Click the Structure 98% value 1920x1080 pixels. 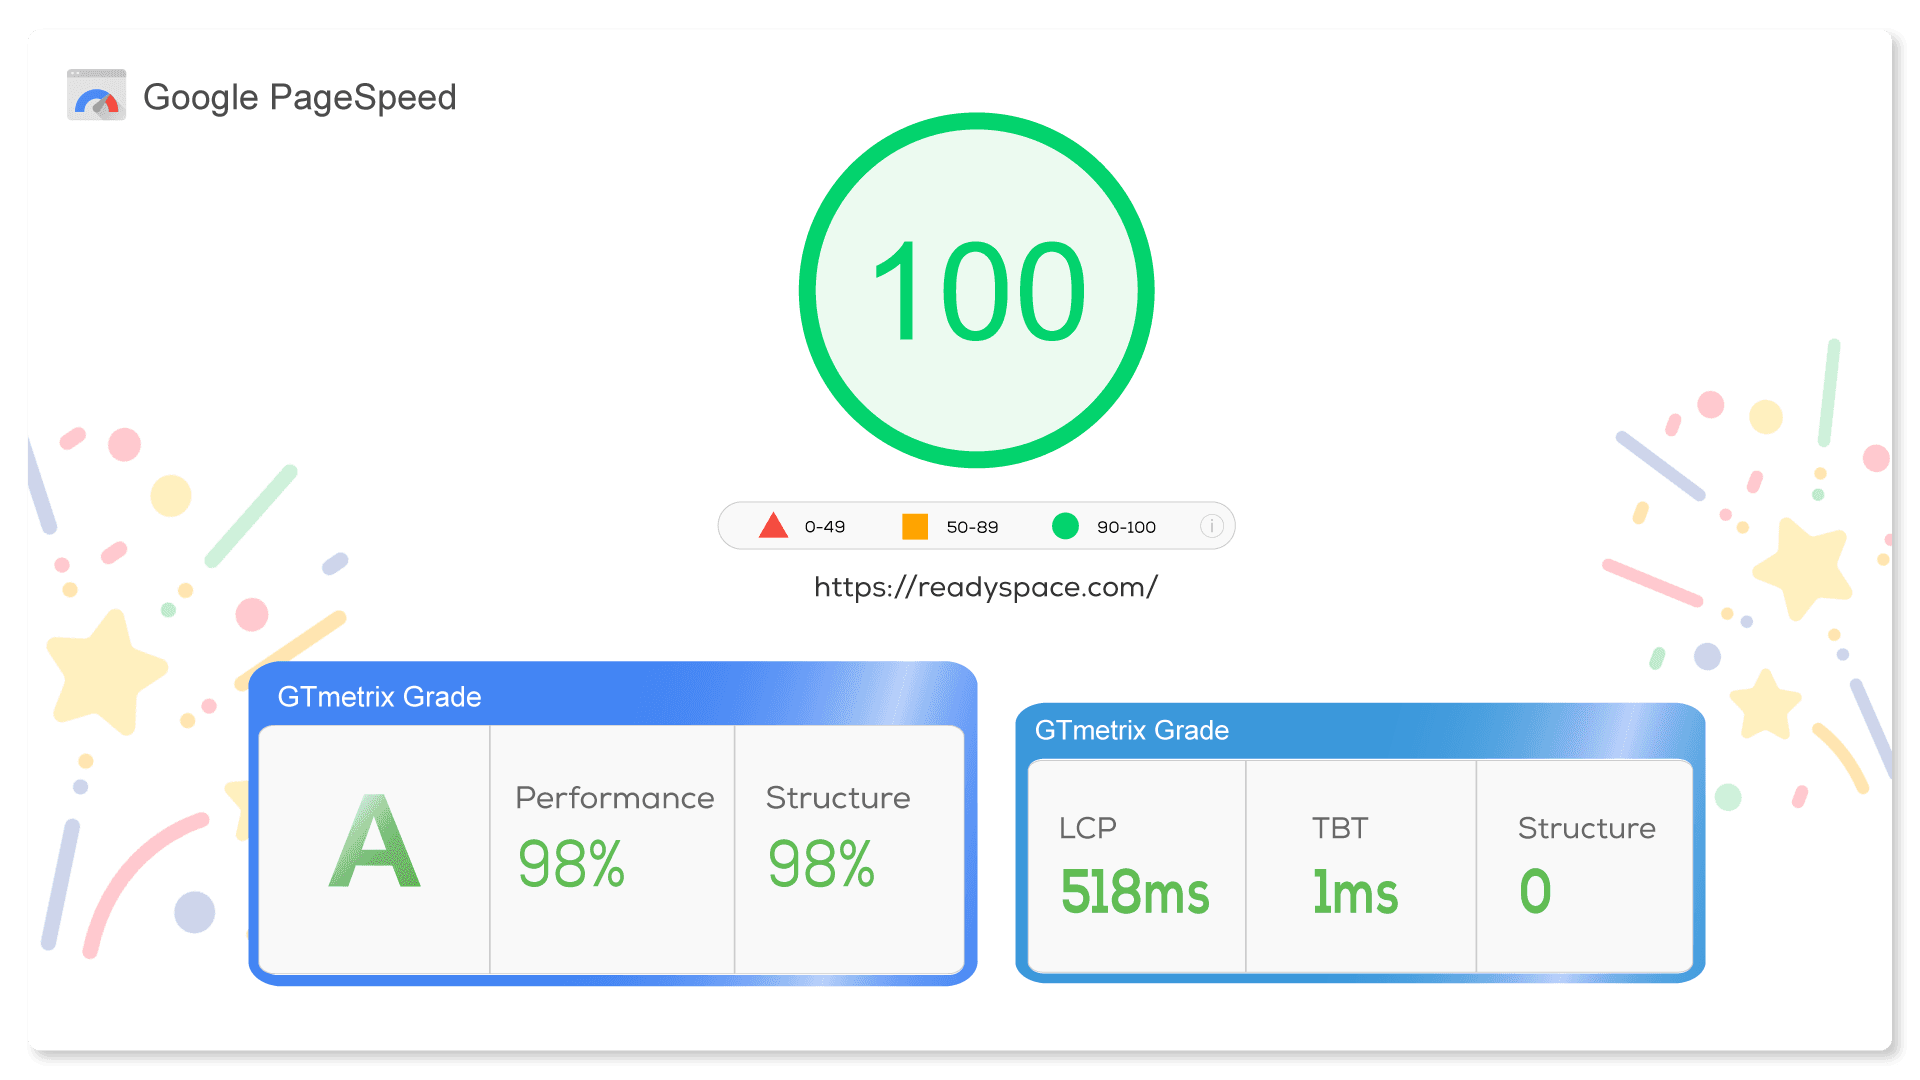pos(821,864)
